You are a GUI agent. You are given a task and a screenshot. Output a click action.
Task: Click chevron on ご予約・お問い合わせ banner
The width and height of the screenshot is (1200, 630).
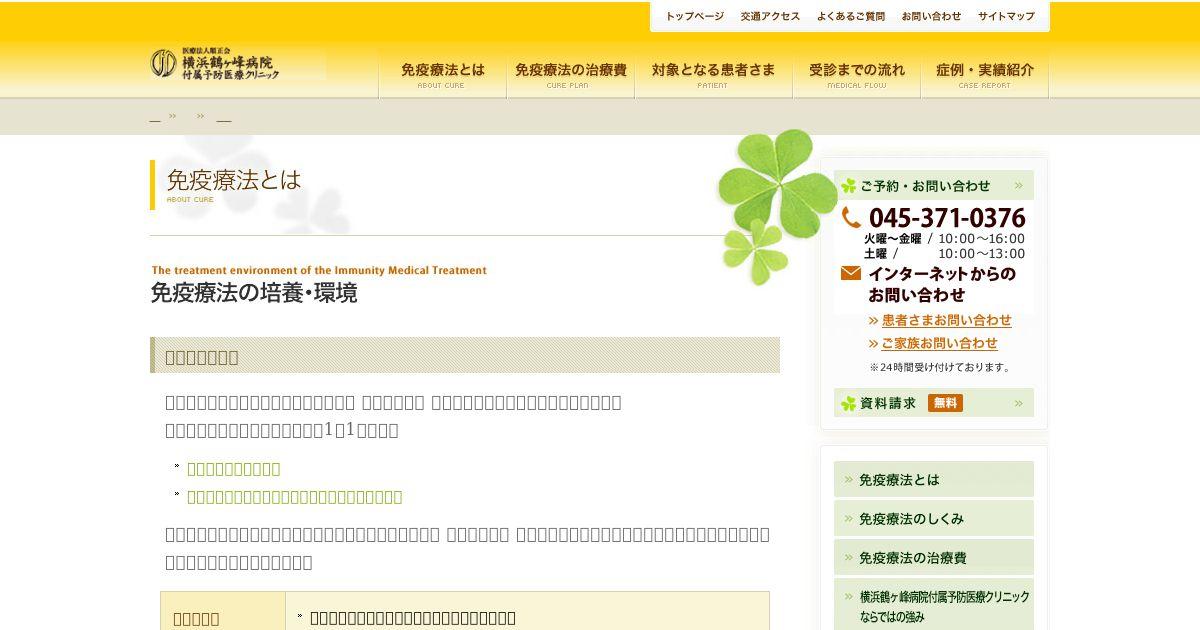coord(1018,185)
